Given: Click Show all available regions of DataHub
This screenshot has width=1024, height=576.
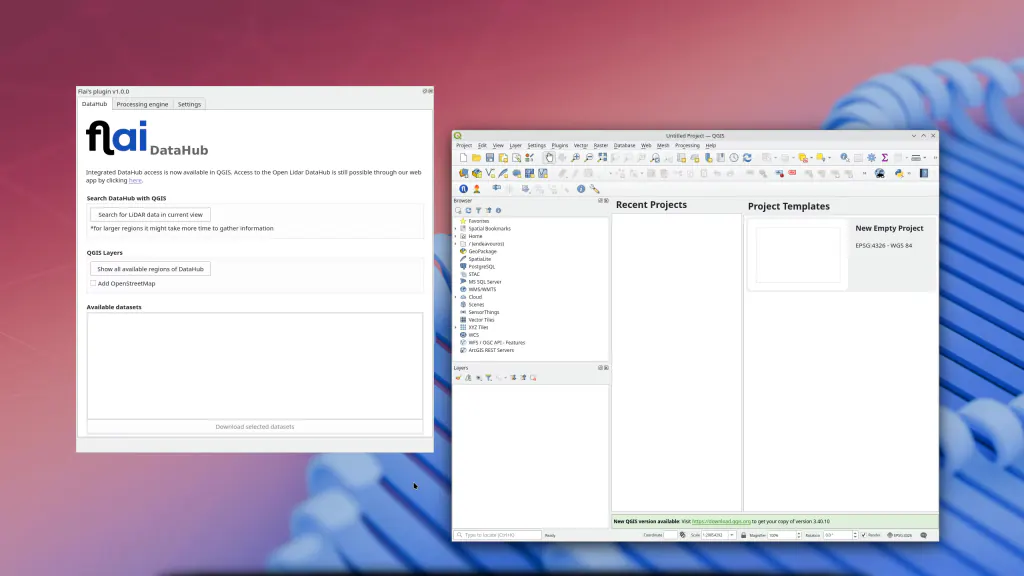Looking at the screenshot, I should coord(150,269).
